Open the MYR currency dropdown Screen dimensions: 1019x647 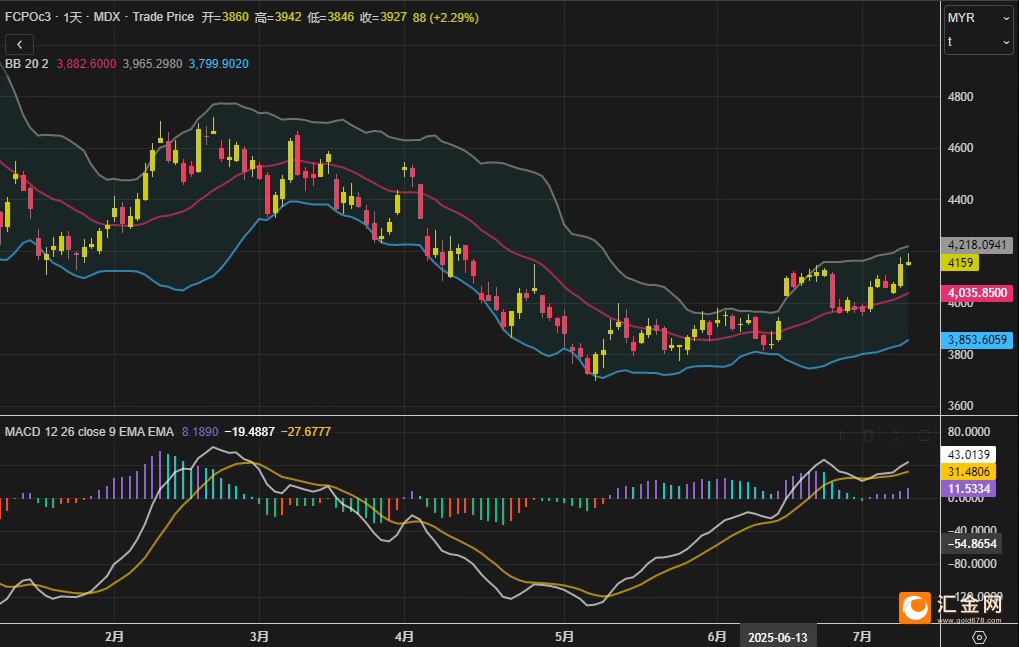[x=978, y=18]
